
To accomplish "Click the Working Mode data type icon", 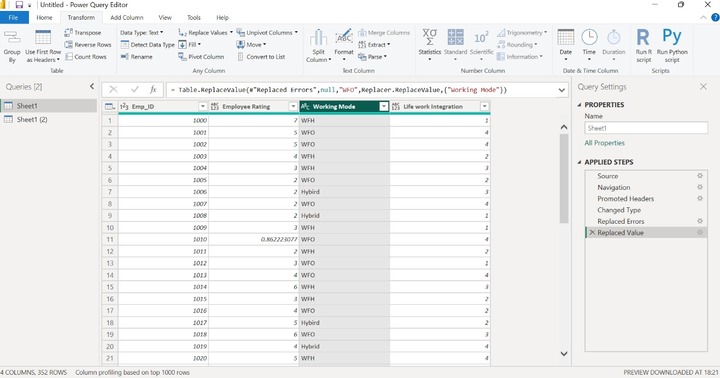I will 305,107.
